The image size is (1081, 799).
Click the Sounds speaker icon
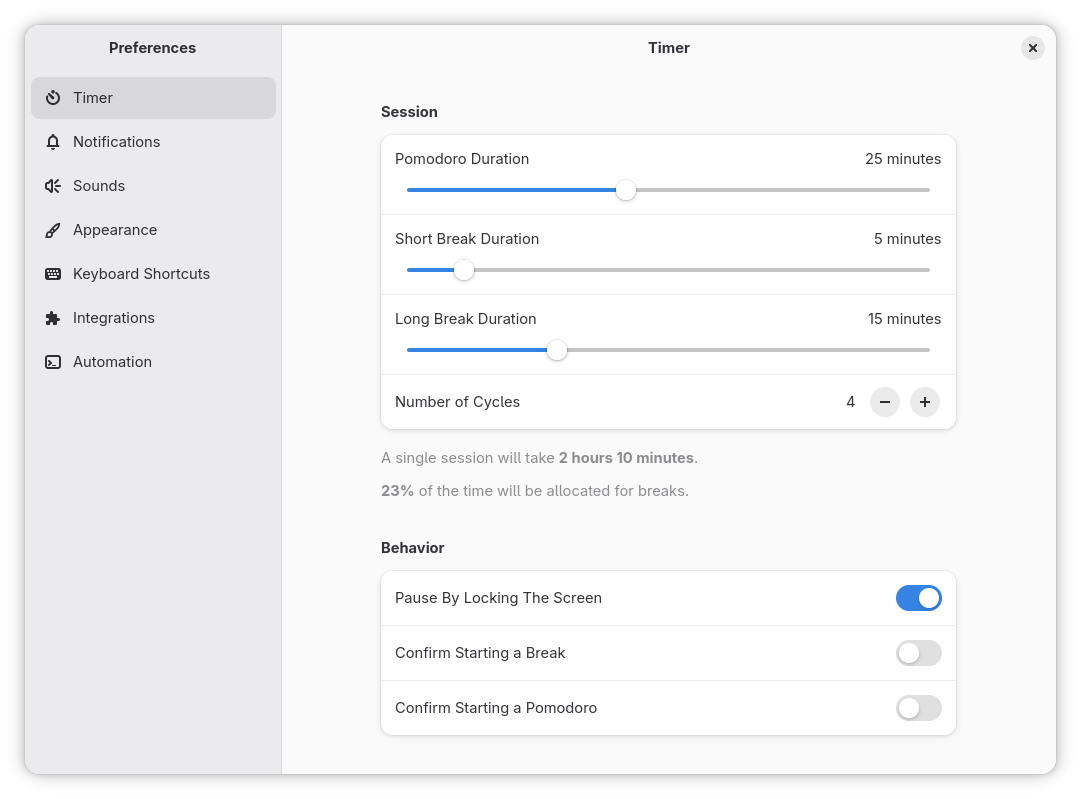pos(53,186)
